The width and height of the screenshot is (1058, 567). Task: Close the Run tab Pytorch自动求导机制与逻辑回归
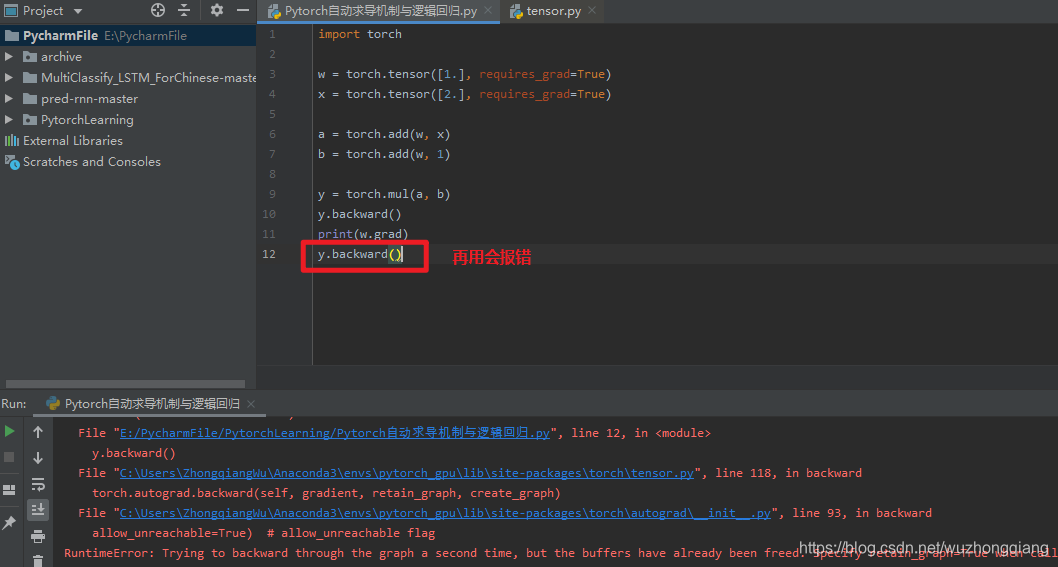click(251, 404)
